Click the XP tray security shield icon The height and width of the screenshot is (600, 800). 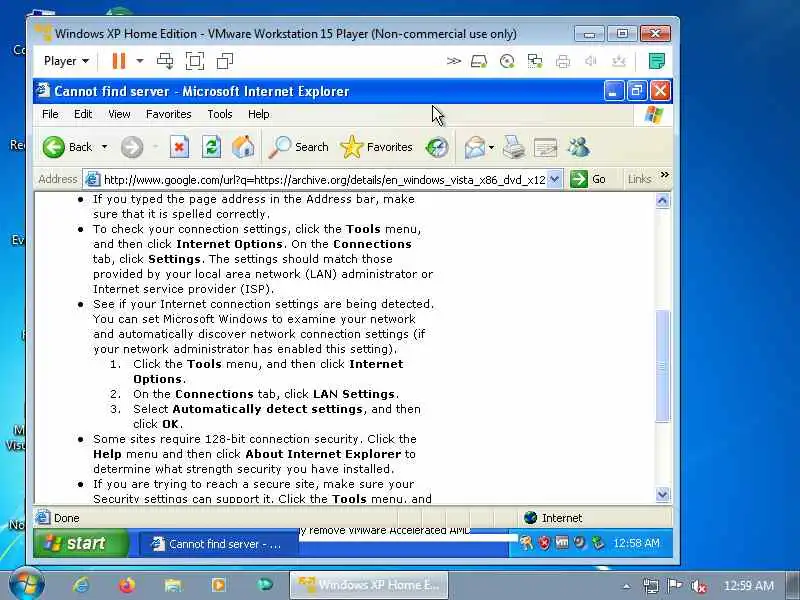tap(544, 543)
